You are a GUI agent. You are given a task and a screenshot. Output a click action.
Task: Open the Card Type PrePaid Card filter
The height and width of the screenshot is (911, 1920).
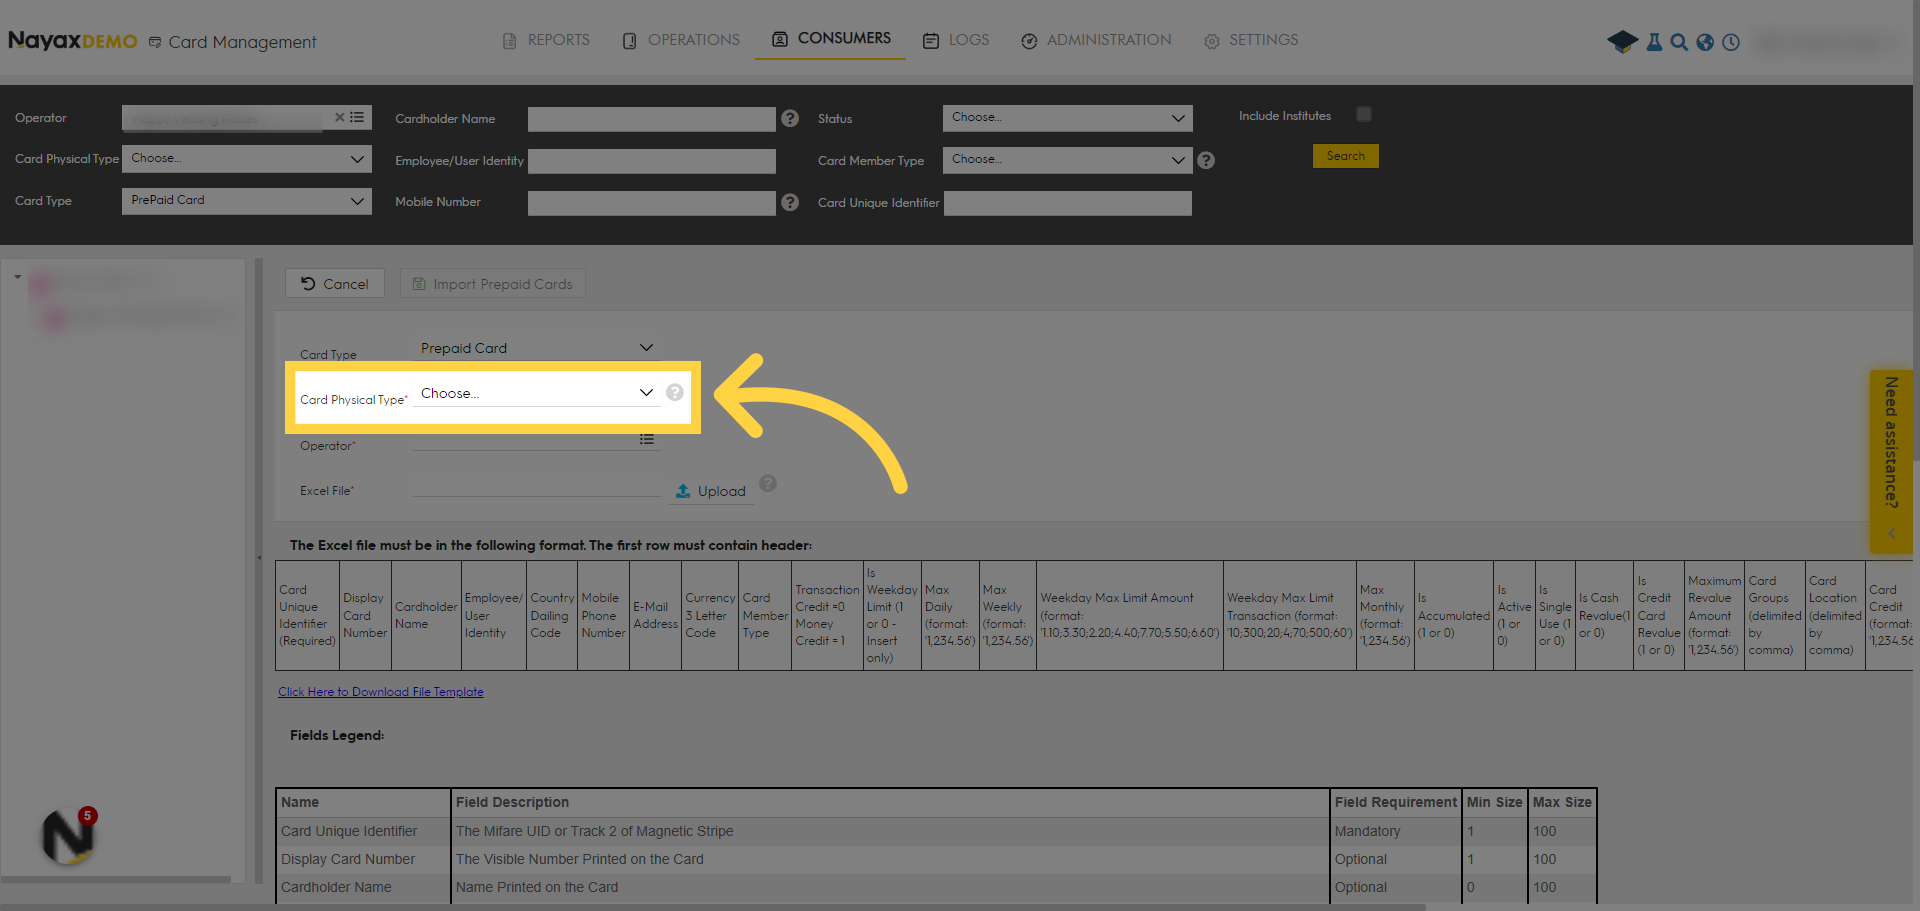tap(247, 201)
